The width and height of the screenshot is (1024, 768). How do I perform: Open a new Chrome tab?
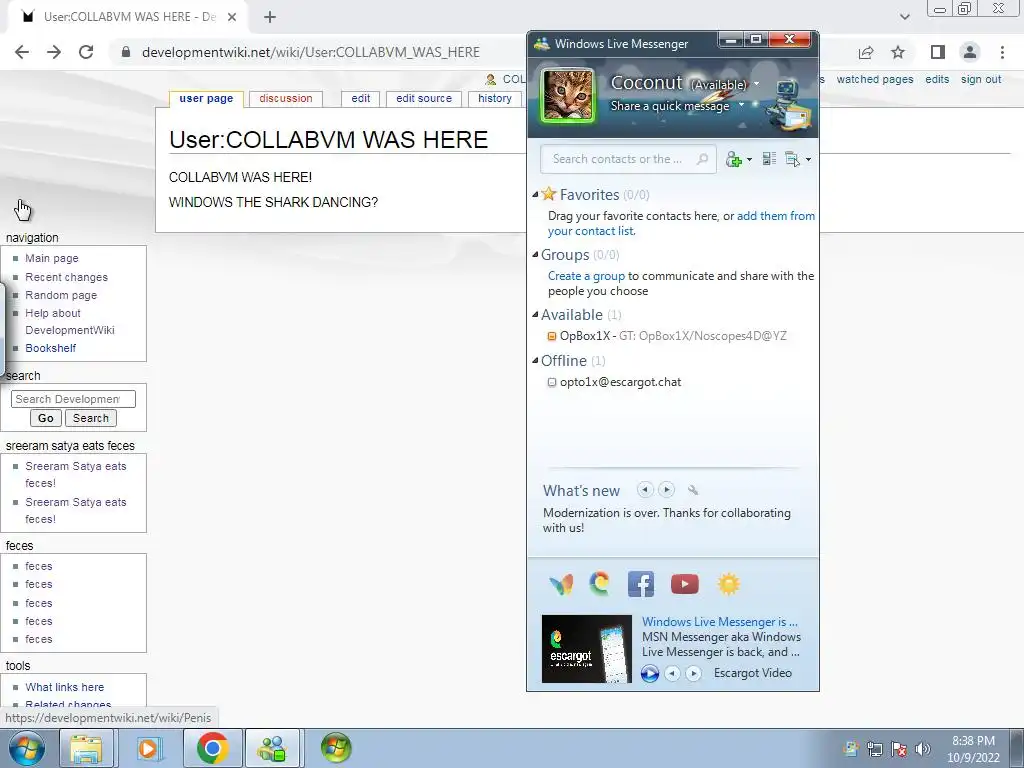pos(270,17)
